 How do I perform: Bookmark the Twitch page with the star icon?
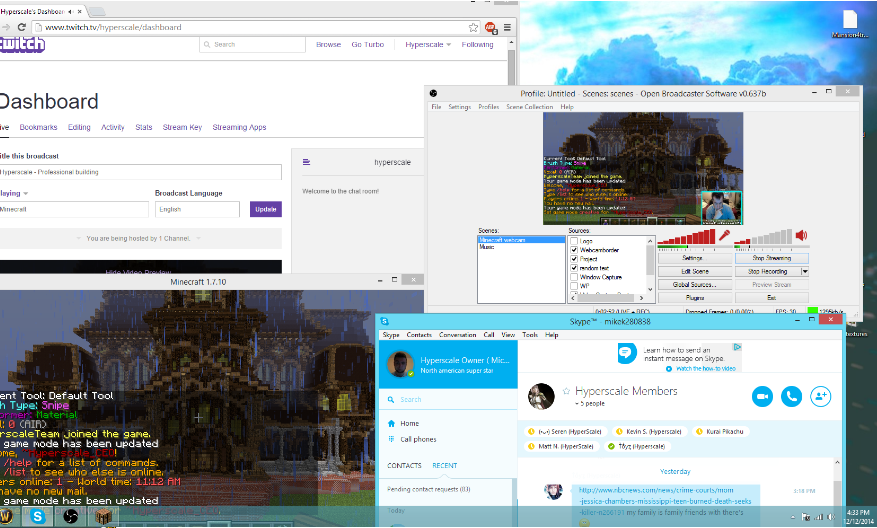[473, 27]
